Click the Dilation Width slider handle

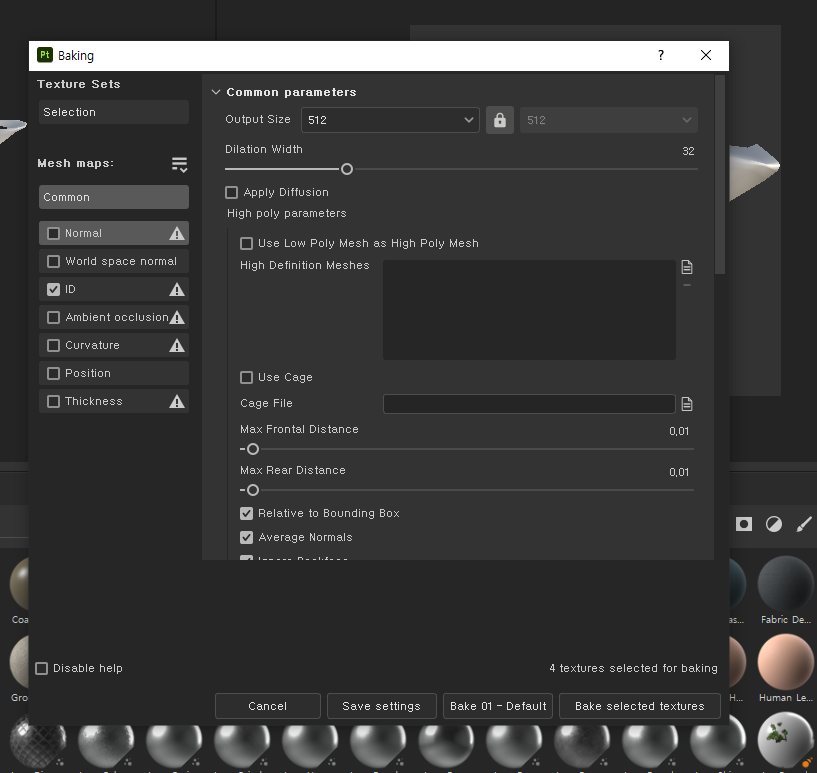tap(346, 169)
